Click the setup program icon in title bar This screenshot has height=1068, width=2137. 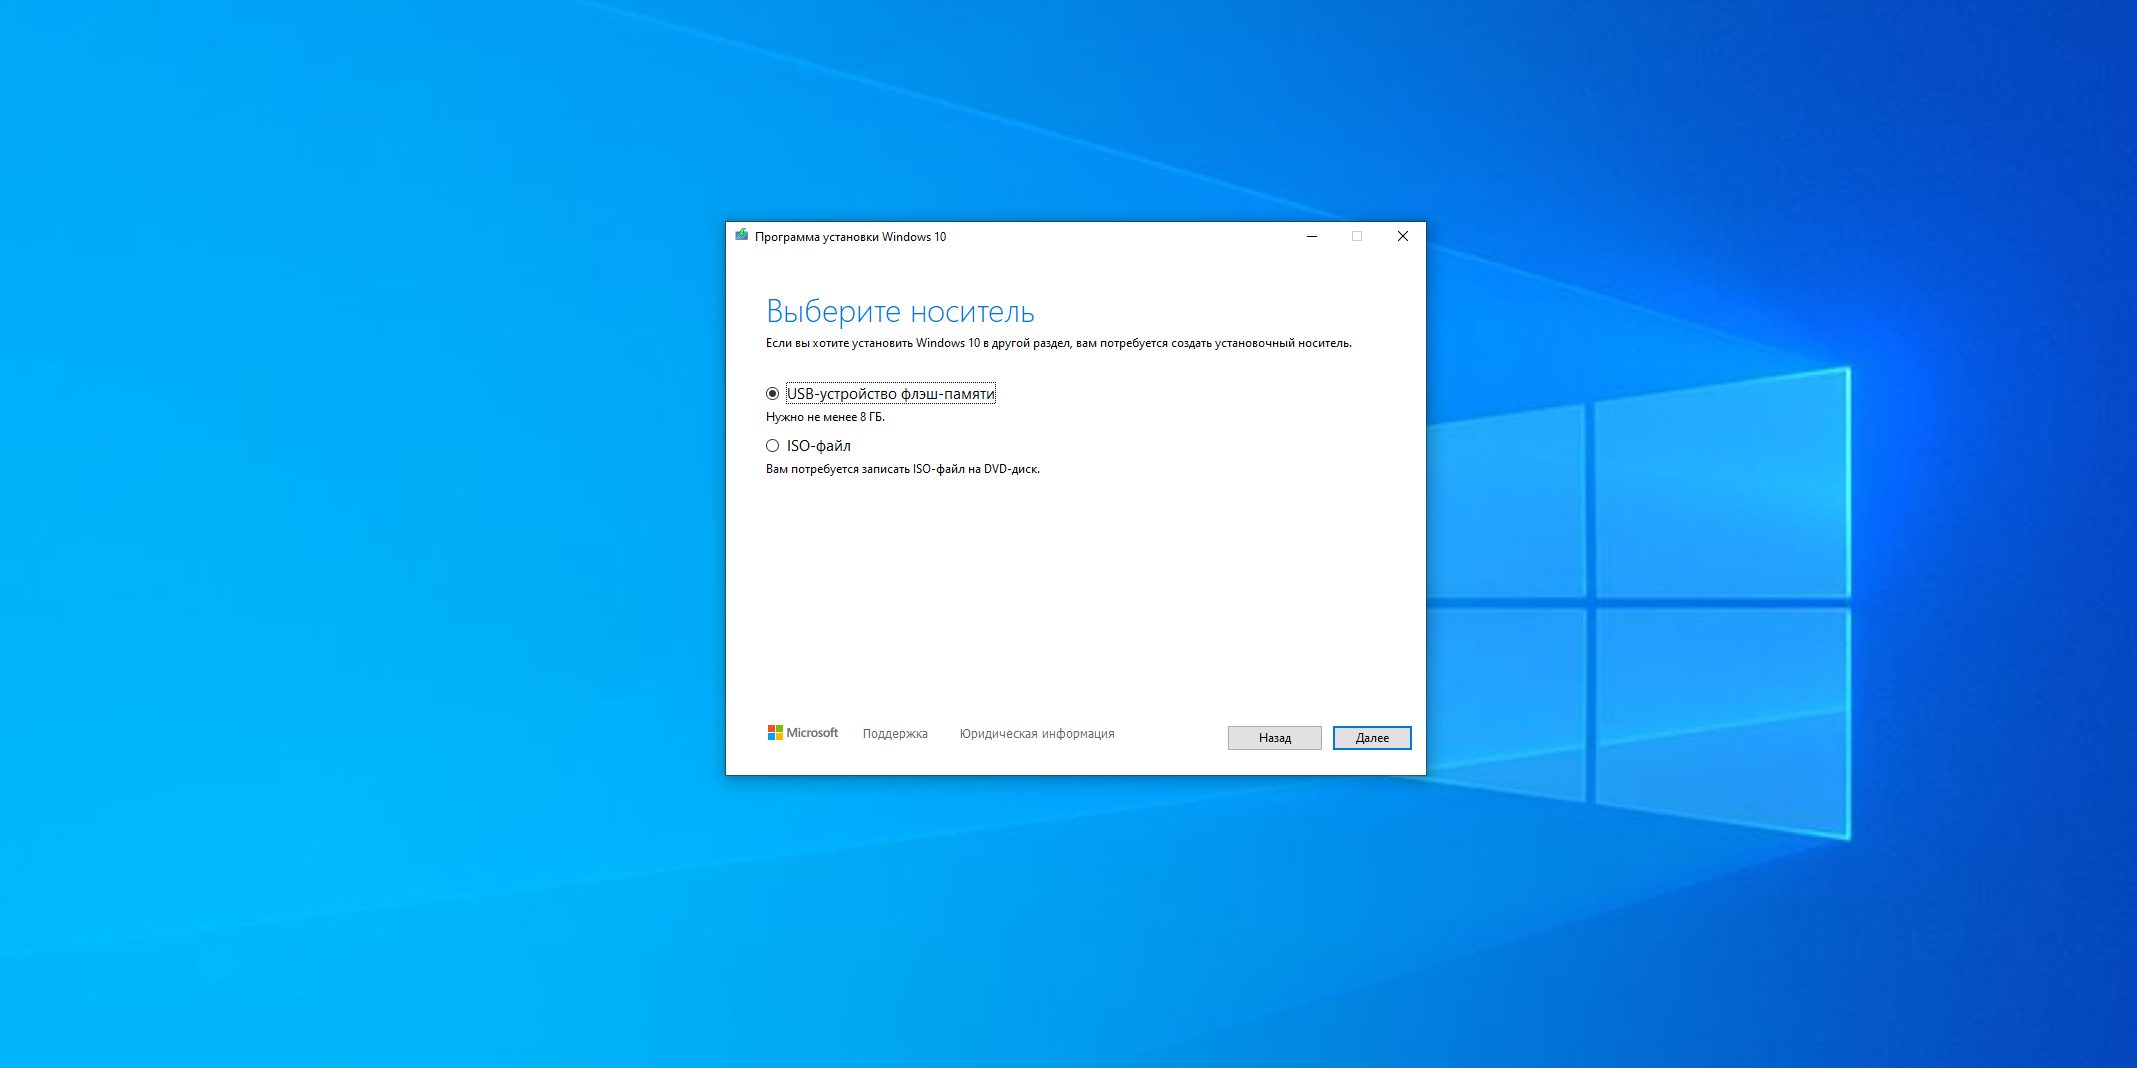coord(741,236)
